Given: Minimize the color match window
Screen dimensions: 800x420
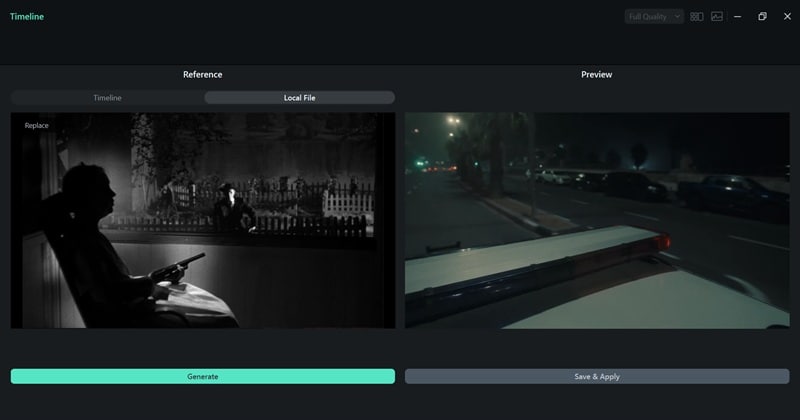Looking at the screenshot, I should [x=737, y=16].
